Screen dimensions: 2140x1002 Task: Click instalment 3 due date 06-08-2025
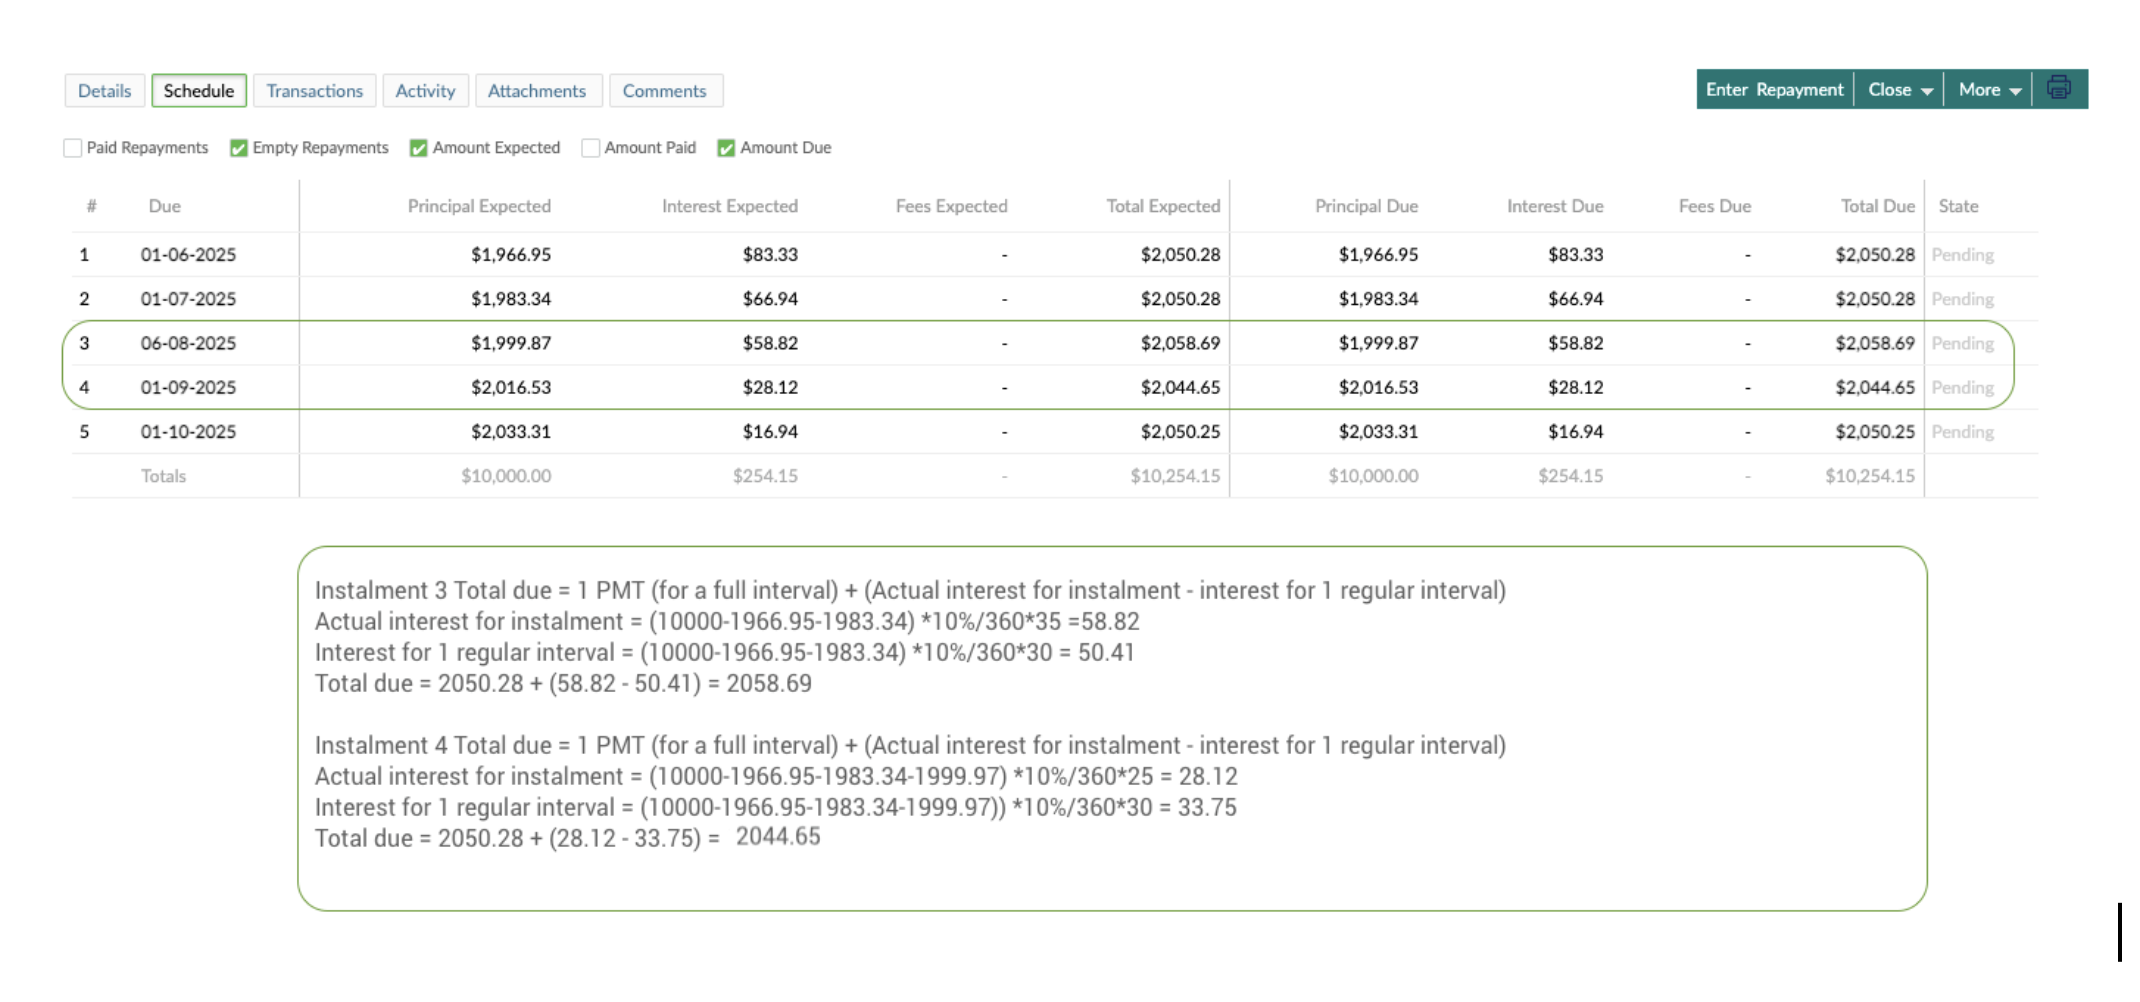[x=188, y=343]
